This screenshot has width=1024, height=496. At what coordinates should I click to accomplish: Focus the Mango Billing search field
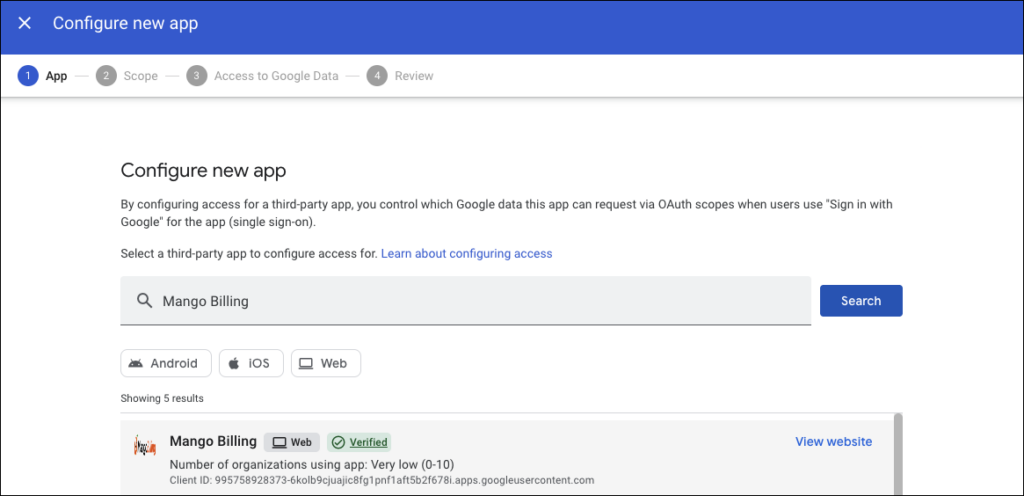466,300
